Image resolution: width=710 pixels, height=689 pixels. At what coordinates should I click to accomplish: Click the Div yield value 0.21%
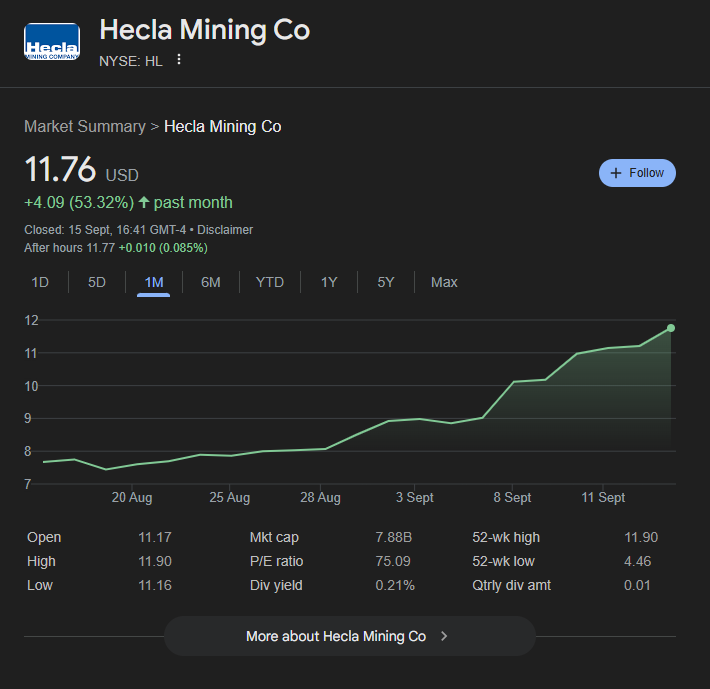point(395,585)
